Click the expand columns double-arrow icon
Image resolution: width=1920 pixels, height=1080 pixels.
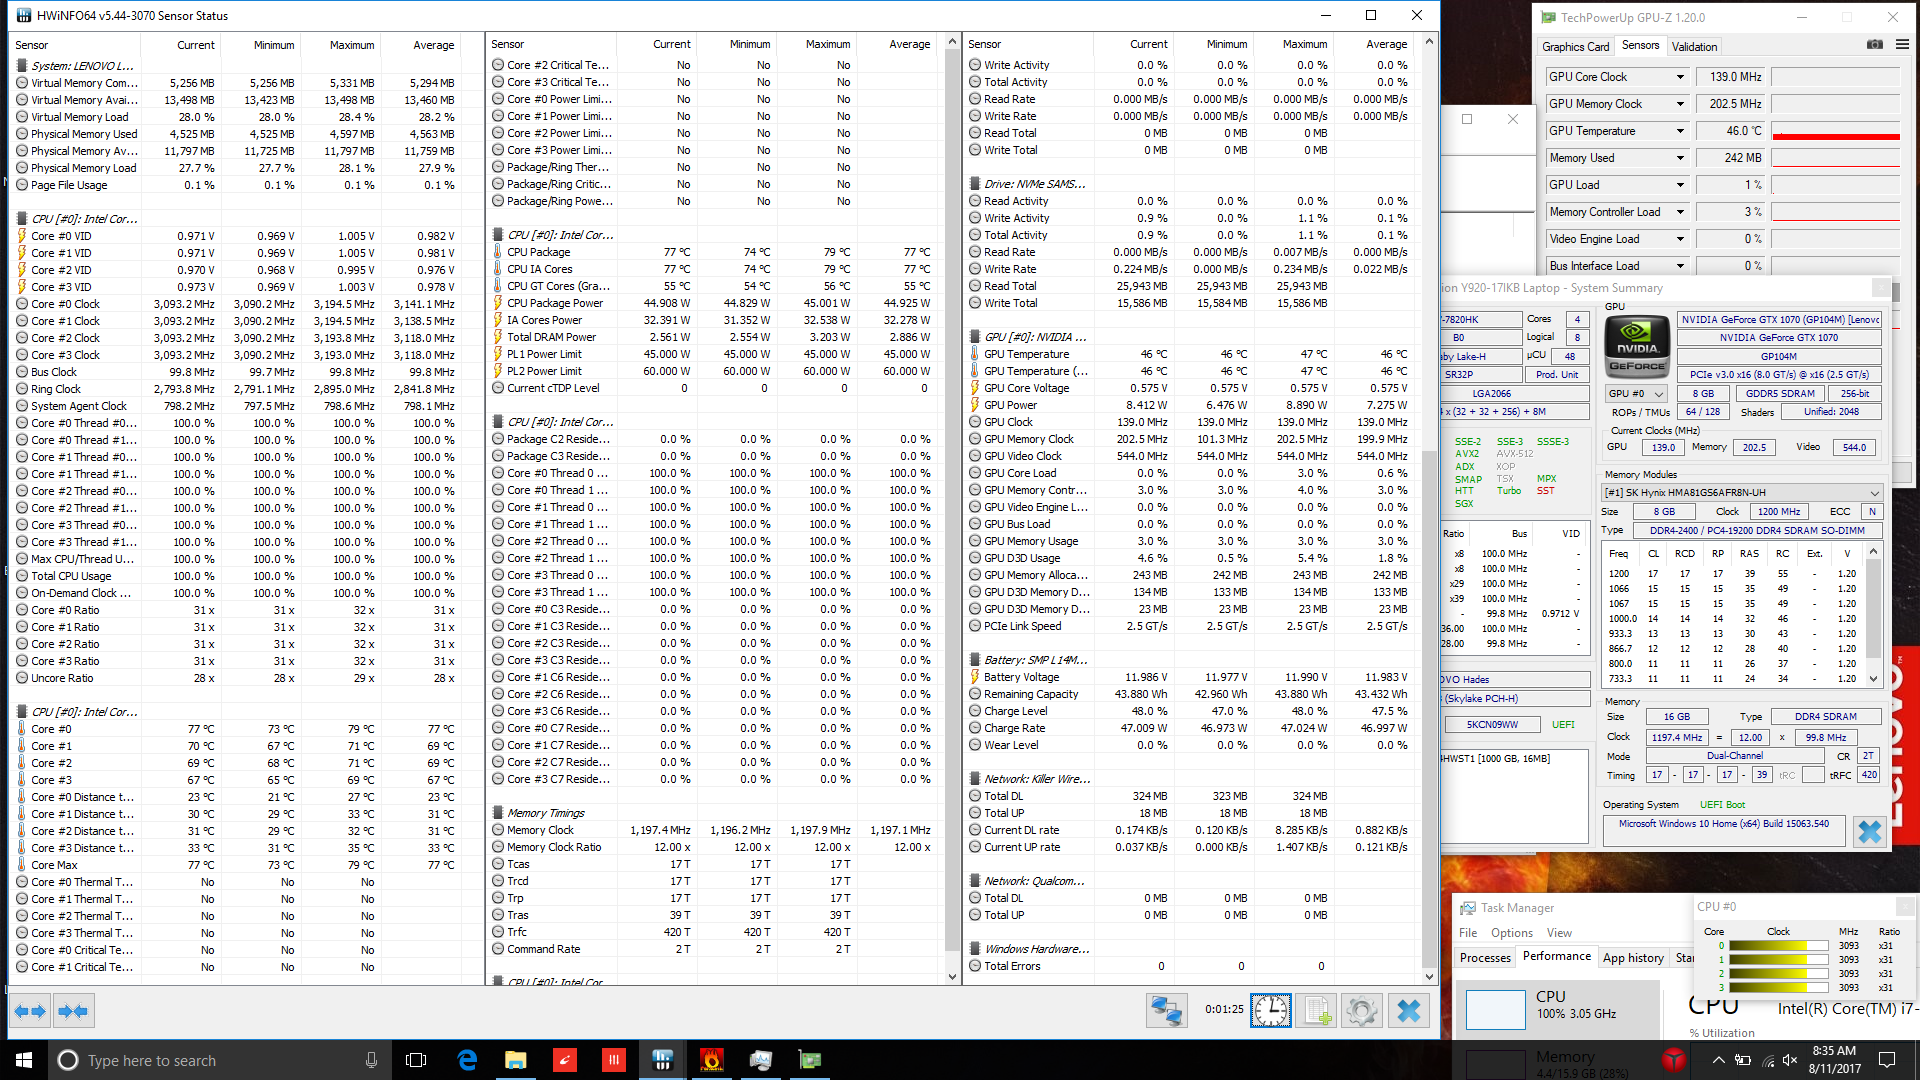pyautogui.click(x=30, y=1011)
